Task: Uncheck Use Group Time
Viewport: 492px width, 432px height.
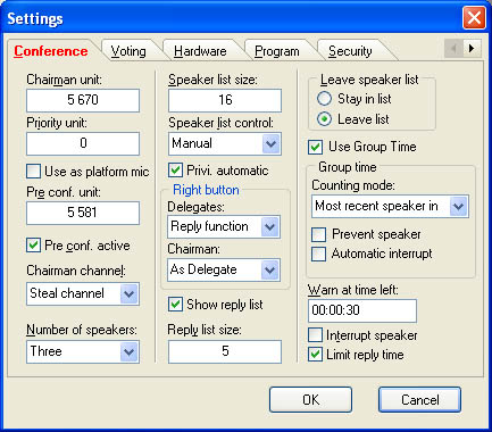Action: 315,147
